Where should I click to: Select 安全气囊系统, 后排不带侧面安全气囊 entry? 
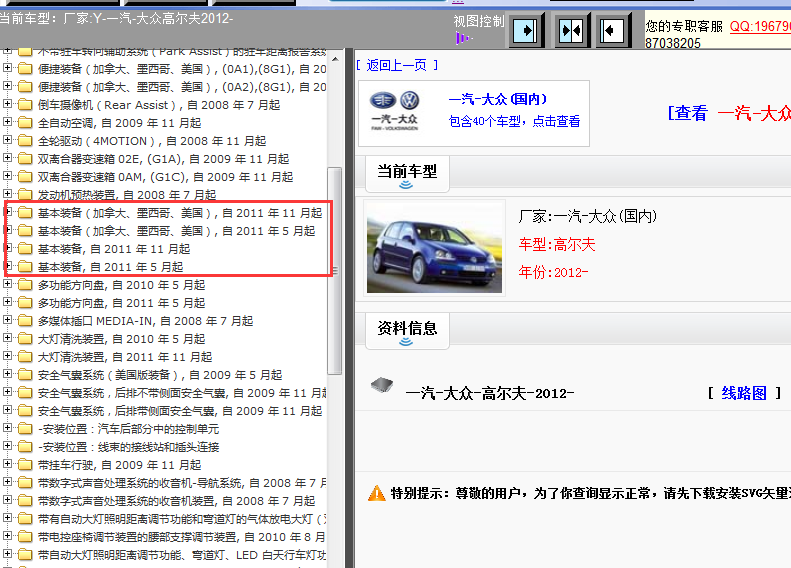(x=182, y=393)
